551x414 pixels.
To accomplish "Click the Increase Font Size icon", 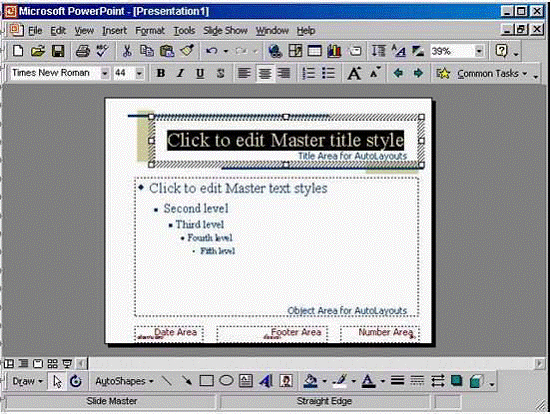I will (354, 73).
